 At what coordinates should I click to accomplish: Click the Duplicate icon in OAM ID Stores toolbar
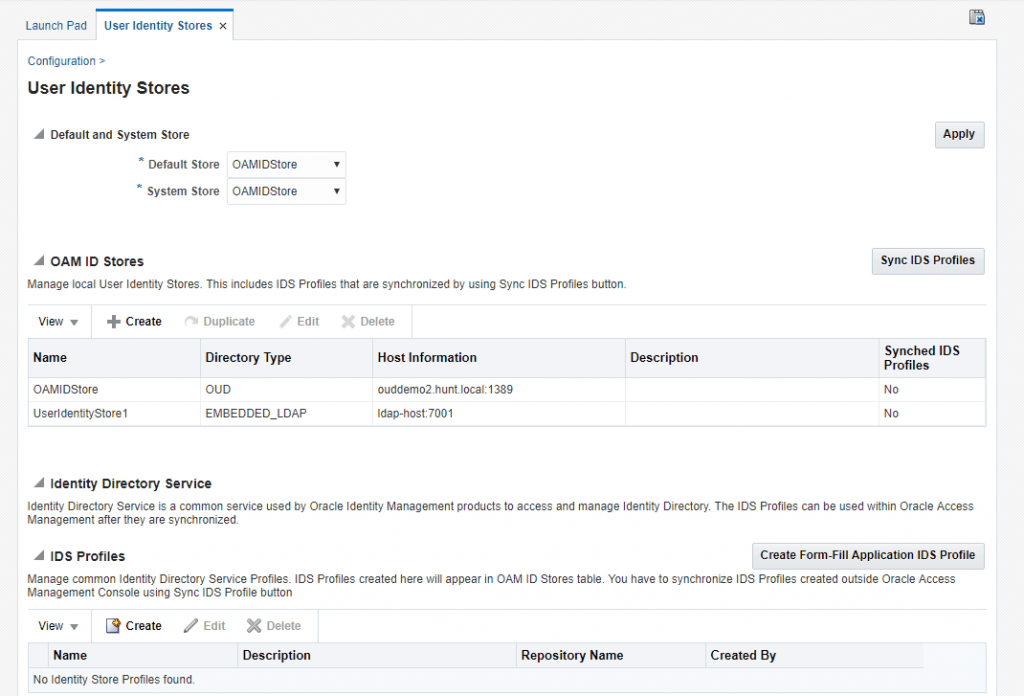[x=192, y=322]
